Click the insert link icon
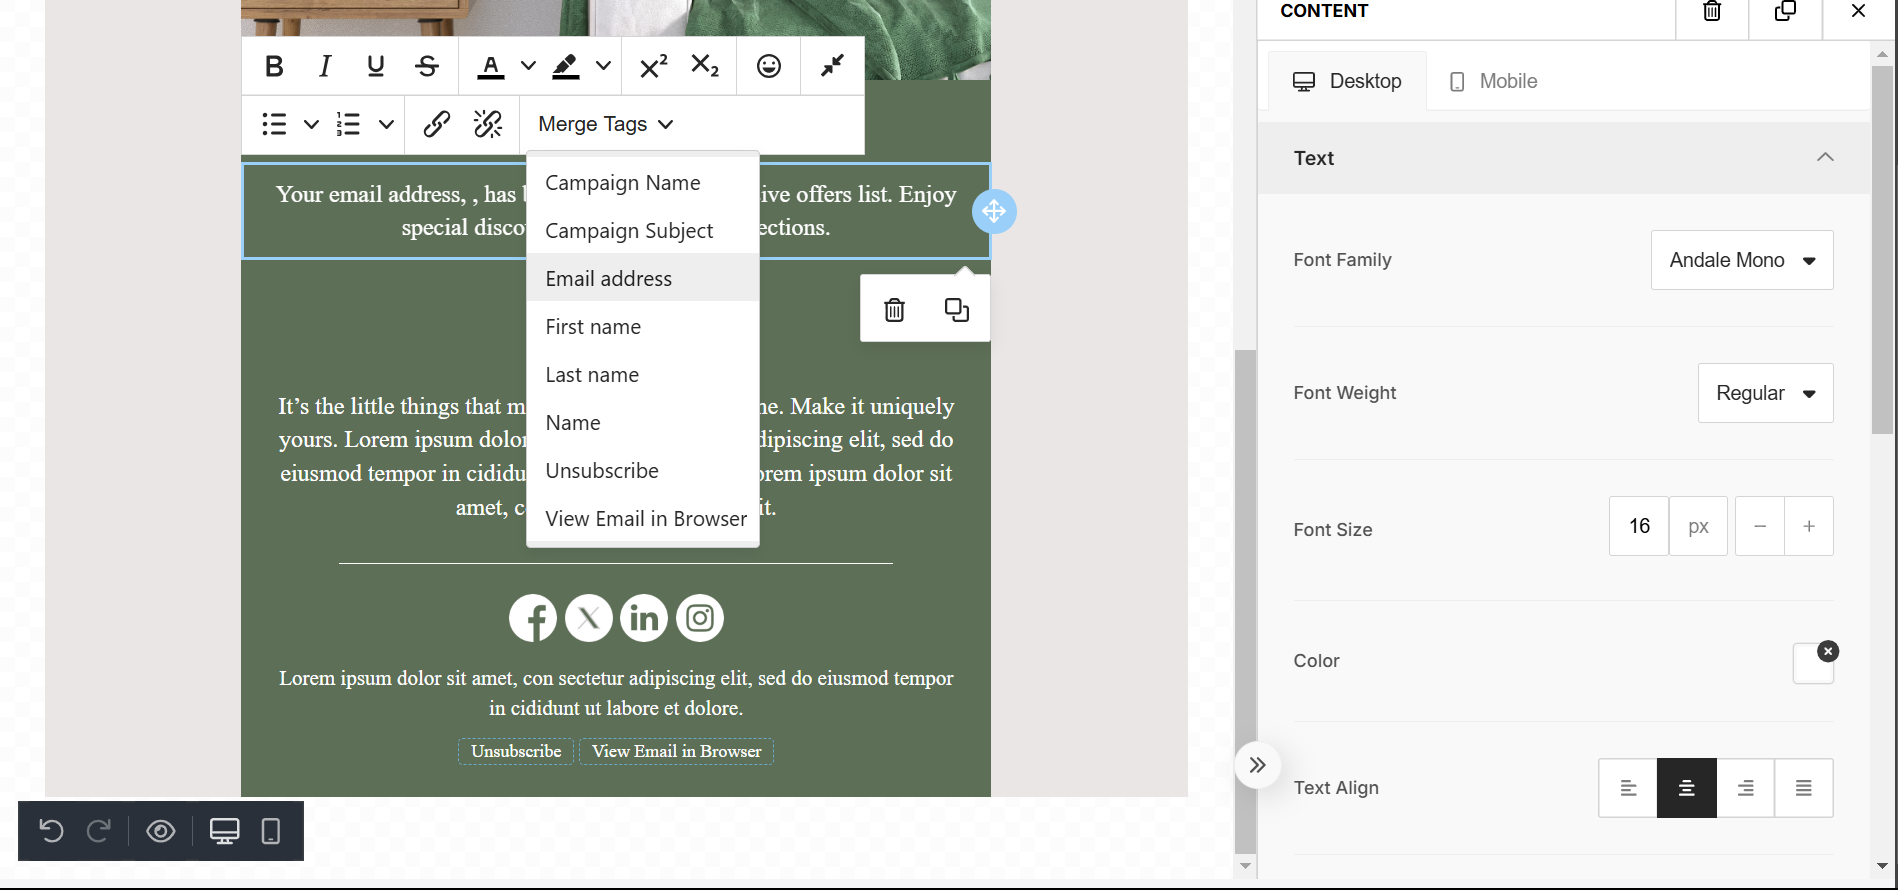The width and height of the screenshot is (1898, 890). click(436, 124)
